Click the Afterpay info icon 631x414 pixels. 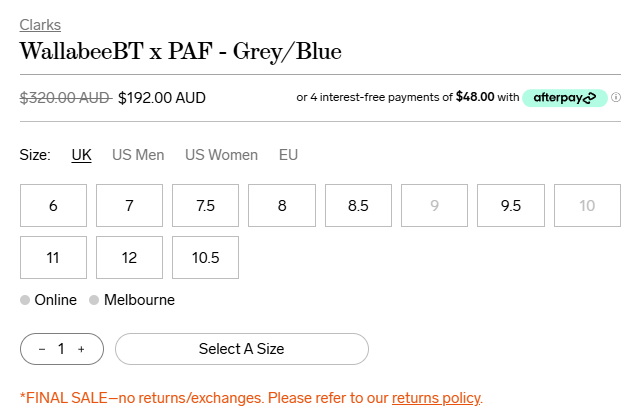pos(616,98)
